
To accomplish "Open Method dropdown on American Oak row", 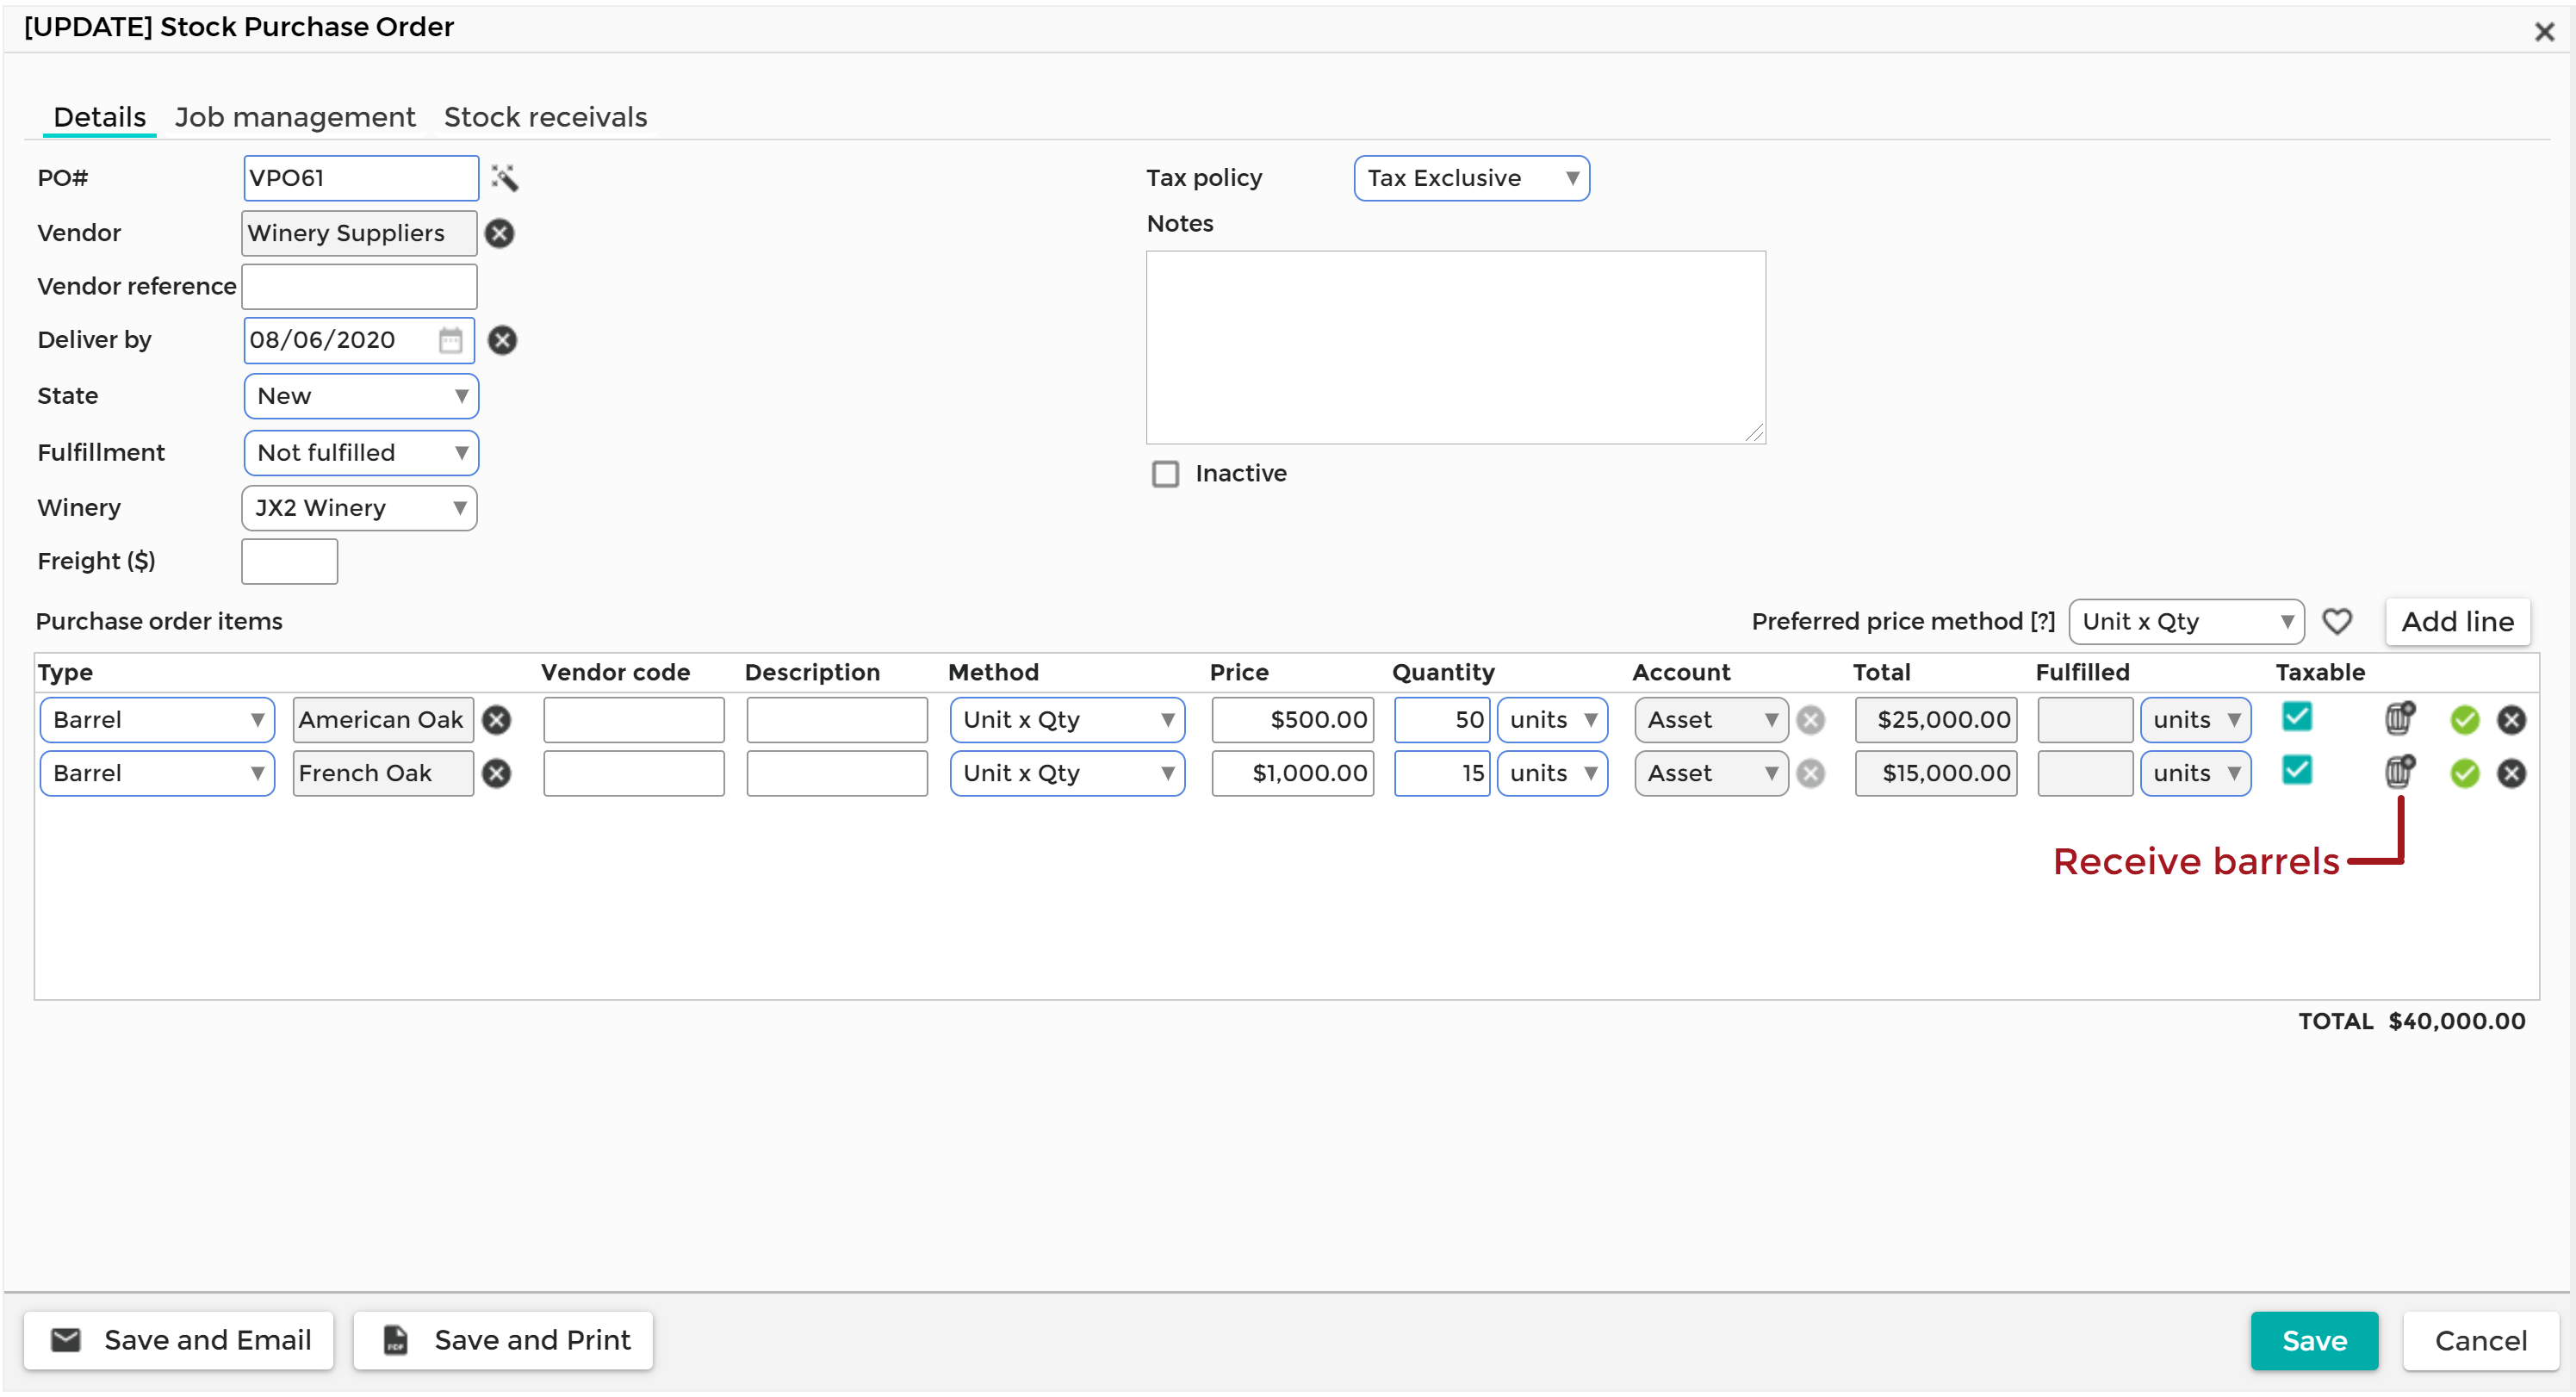I will 1067,720.
